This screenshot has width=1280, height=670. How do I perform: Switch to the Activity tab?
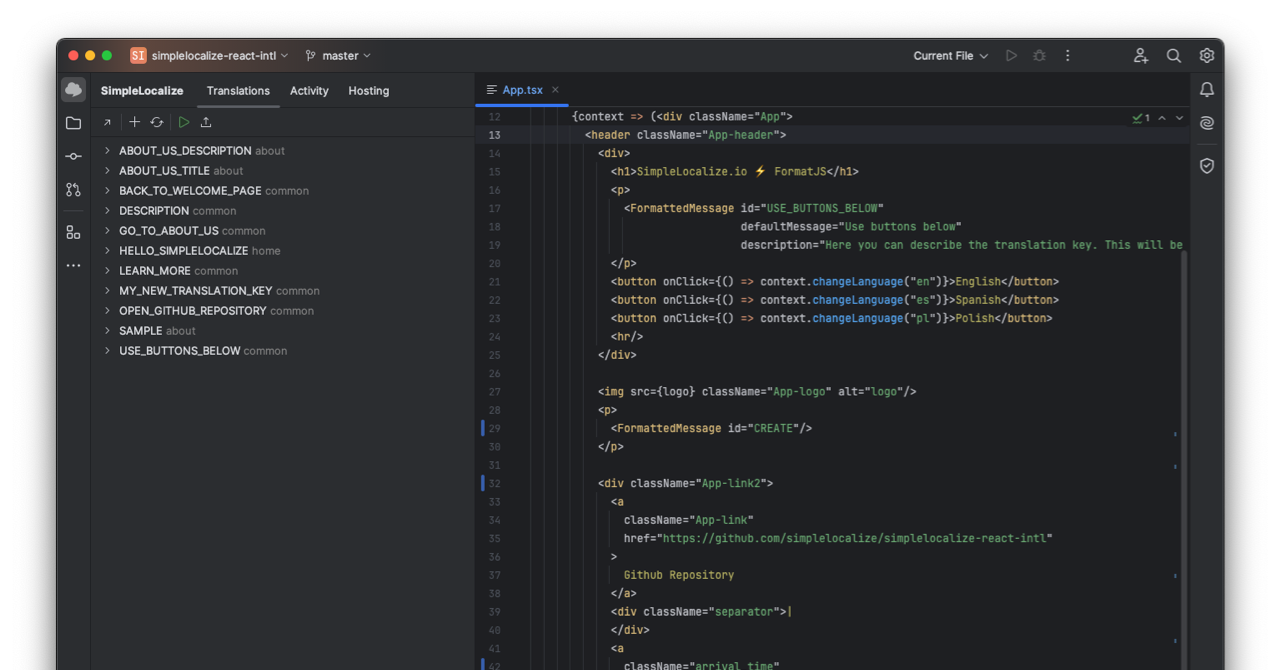click(309, 91)
